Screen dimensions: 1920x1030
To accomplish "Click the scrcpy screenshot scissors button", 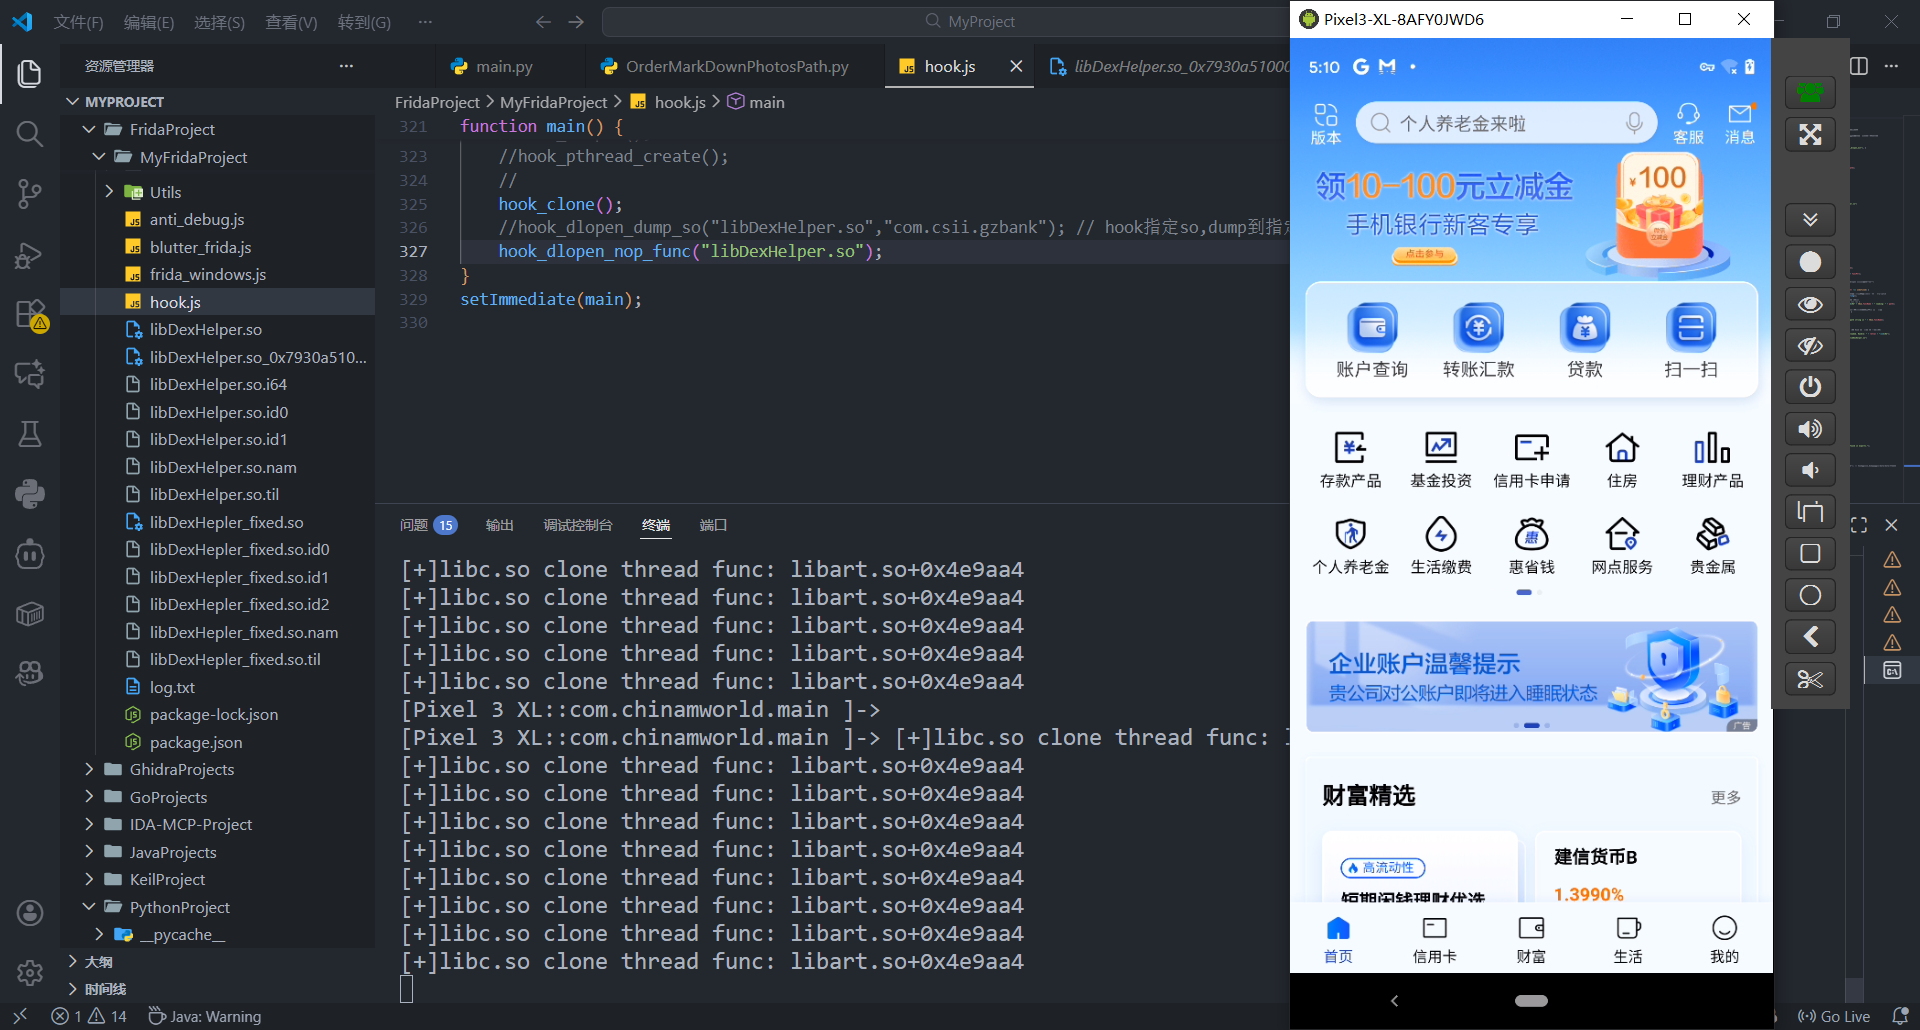I will coord(1810,680).
